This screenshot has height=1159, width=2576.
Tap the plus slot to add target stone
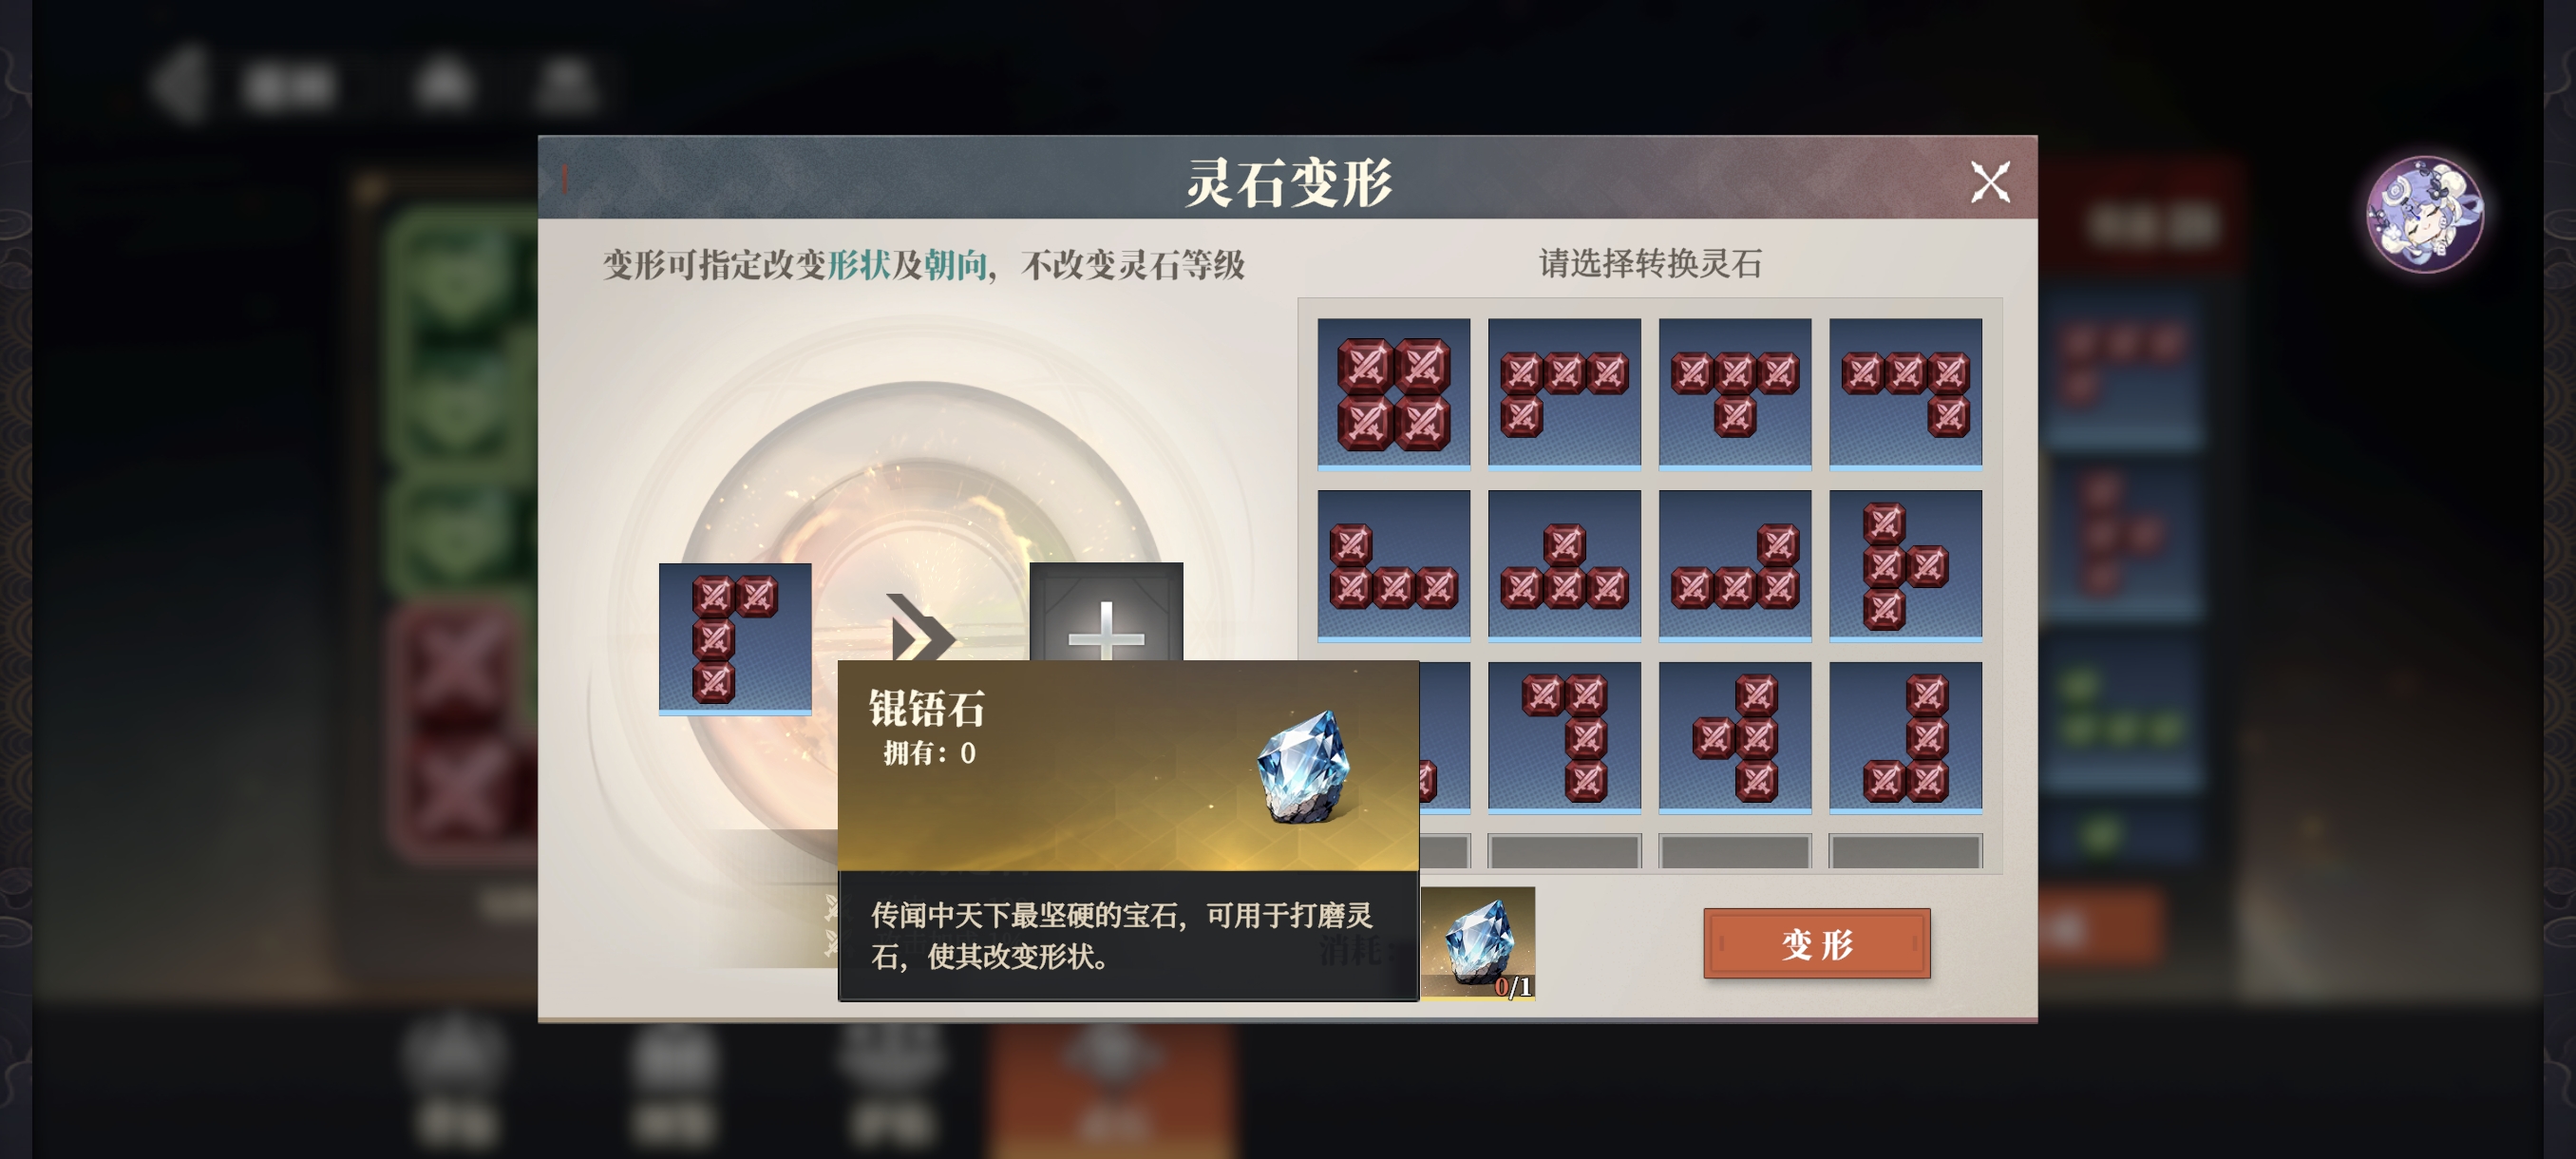[1106, 612]
